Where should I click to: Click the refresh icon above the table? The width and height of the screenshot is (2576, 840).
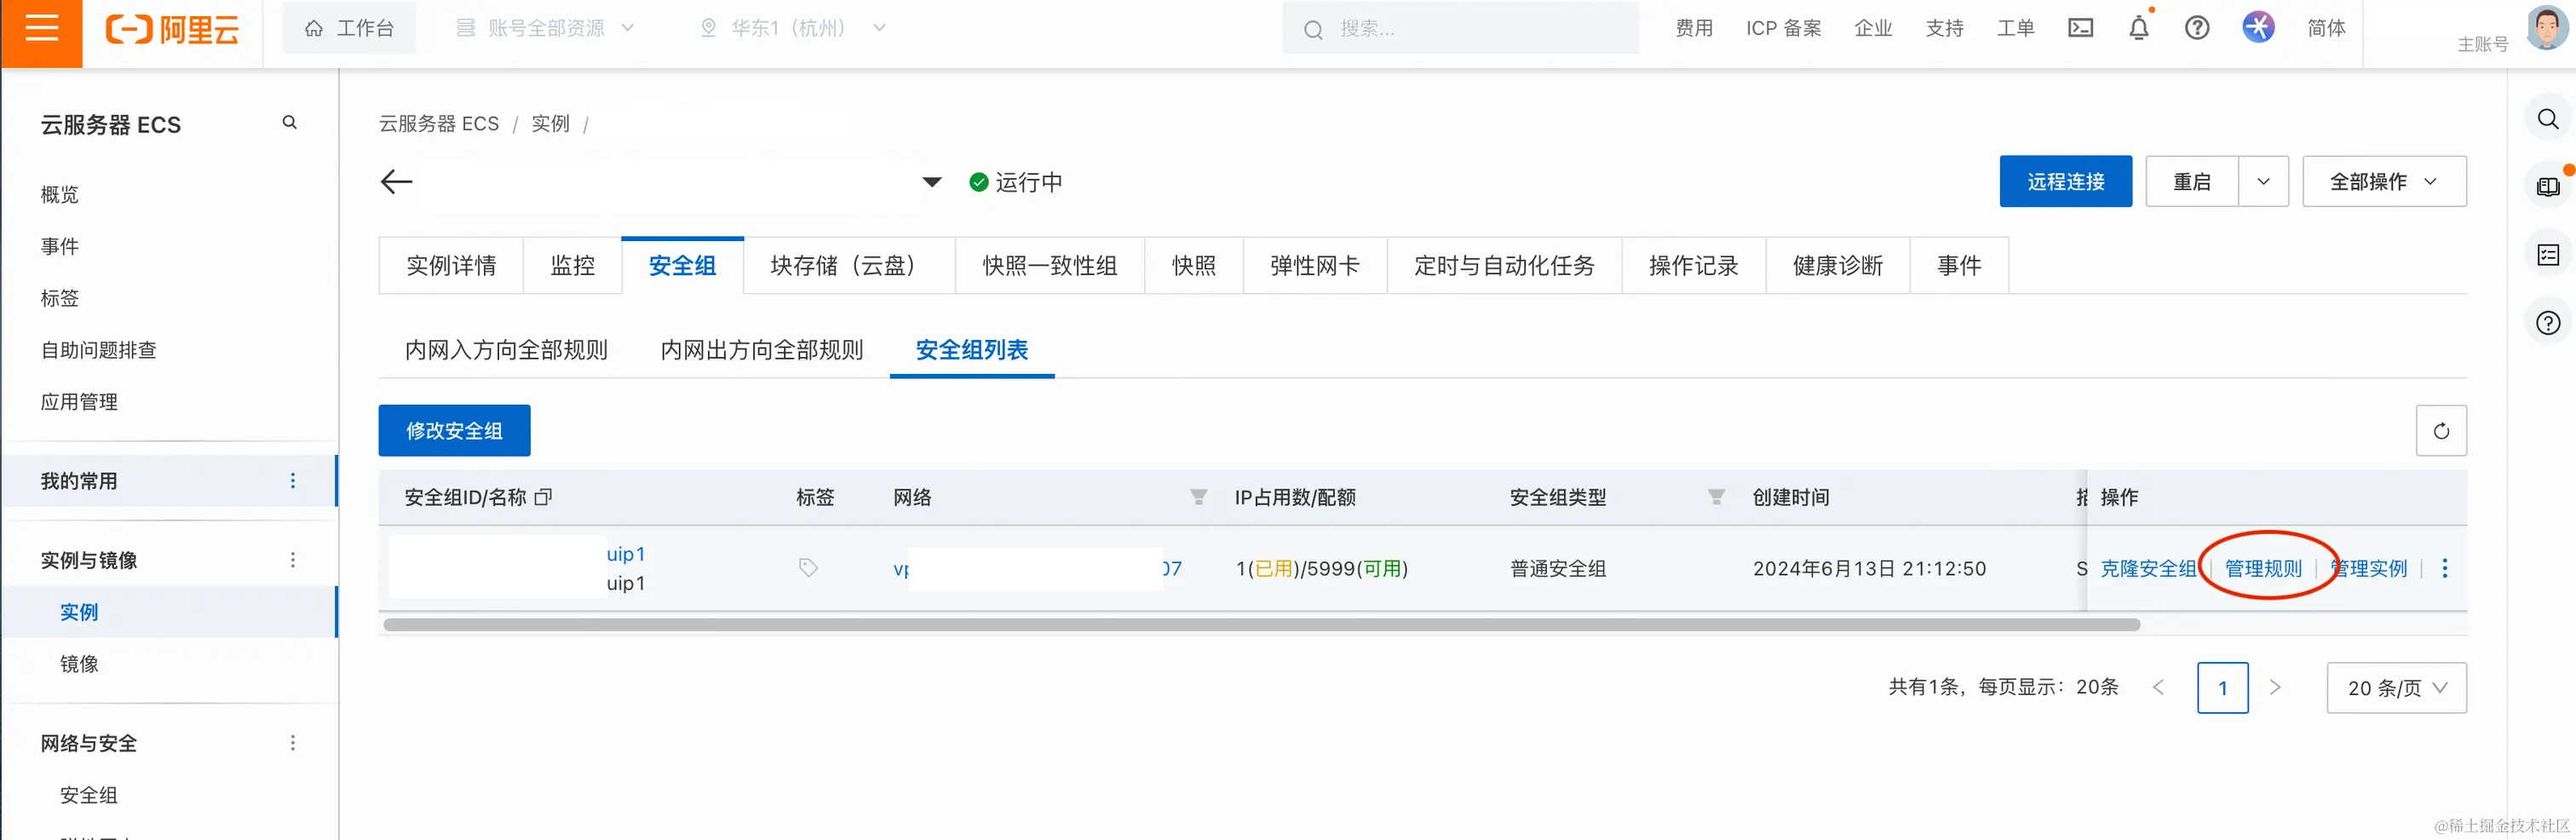point(2442,430)
